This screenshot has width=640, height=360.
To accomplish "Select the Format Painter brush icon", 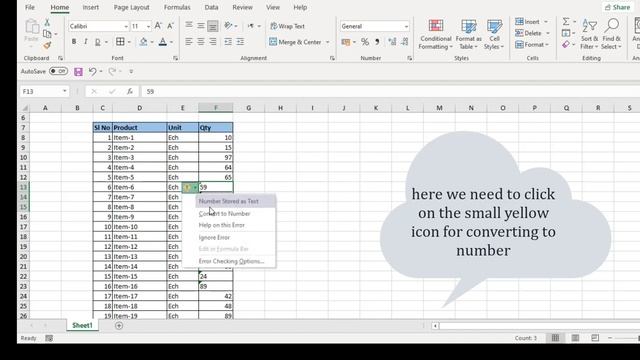I will tap(47, 45).
